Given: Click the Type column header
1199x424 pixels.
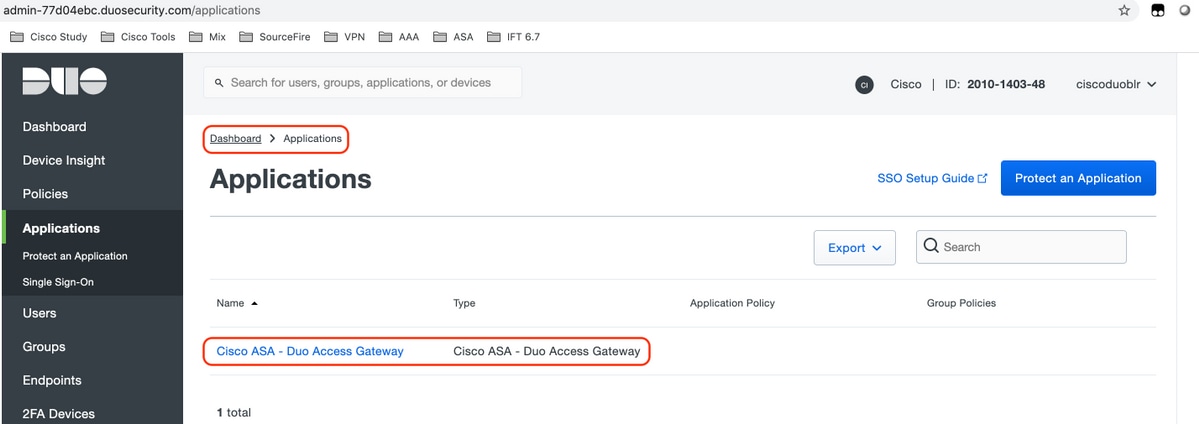Looking at the screenshot, I should (464, 303).
